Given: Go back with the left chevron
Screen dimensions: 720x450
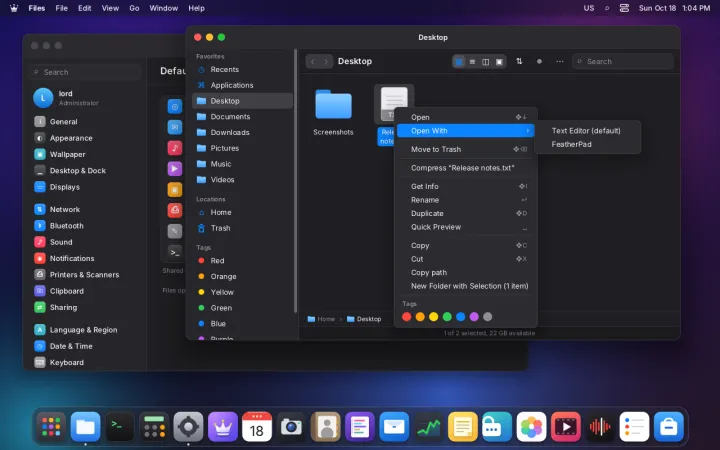Looking at the screenshot, I should (x=313, y=62).
